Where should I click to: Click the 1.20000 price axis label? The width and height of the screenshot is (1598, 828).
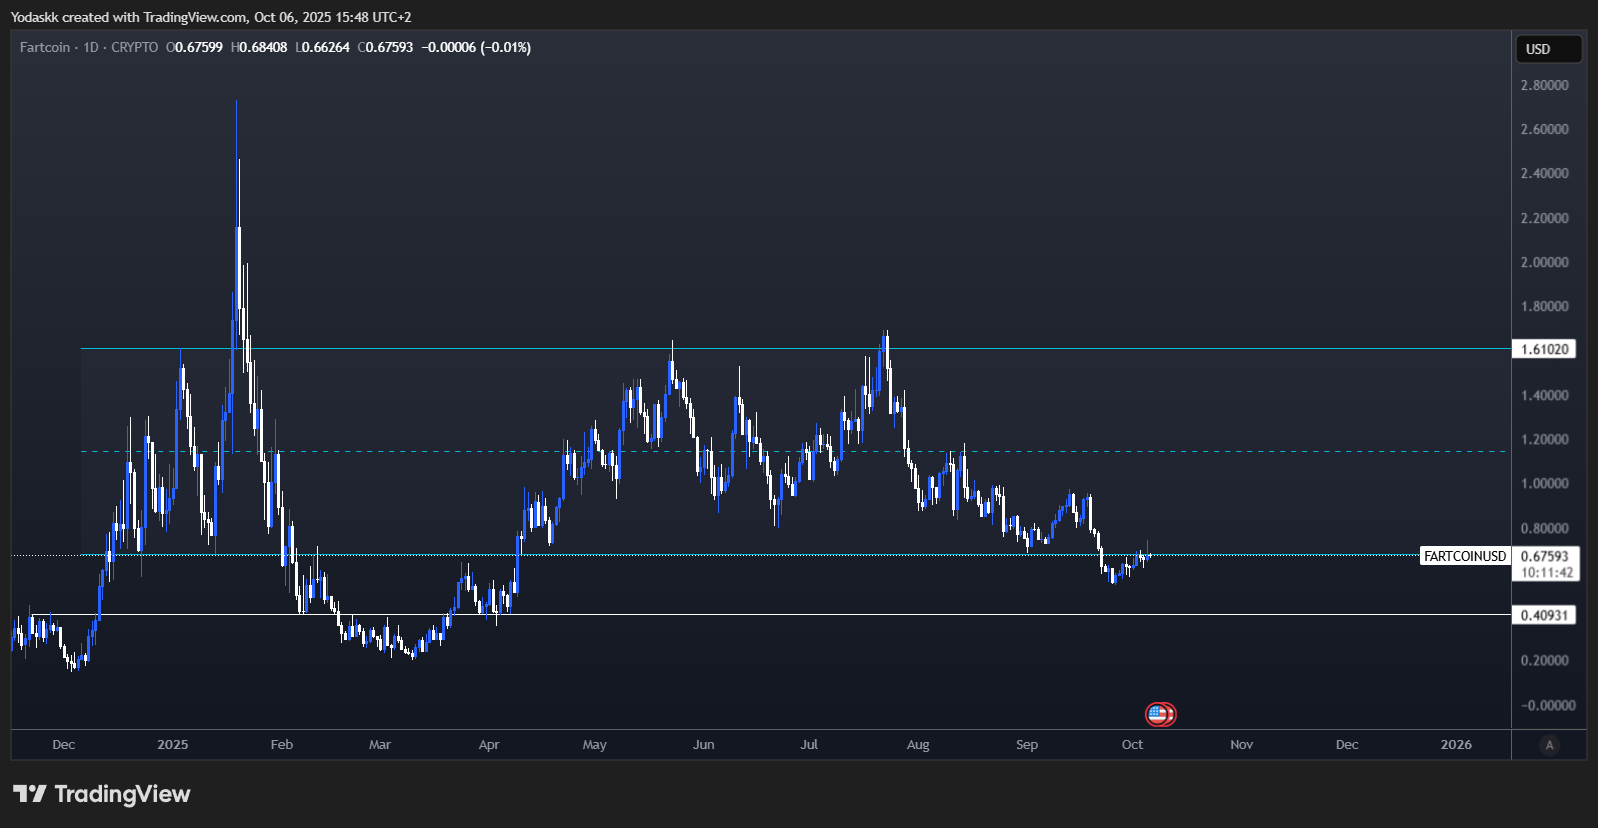tap(1545, 439)
